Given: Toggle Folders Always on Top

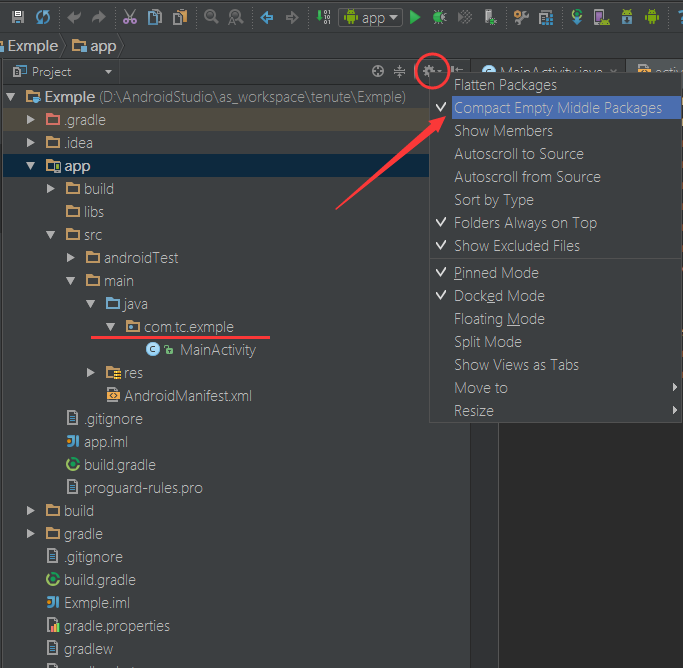Looking at the screenshot, I should (555, 223).
